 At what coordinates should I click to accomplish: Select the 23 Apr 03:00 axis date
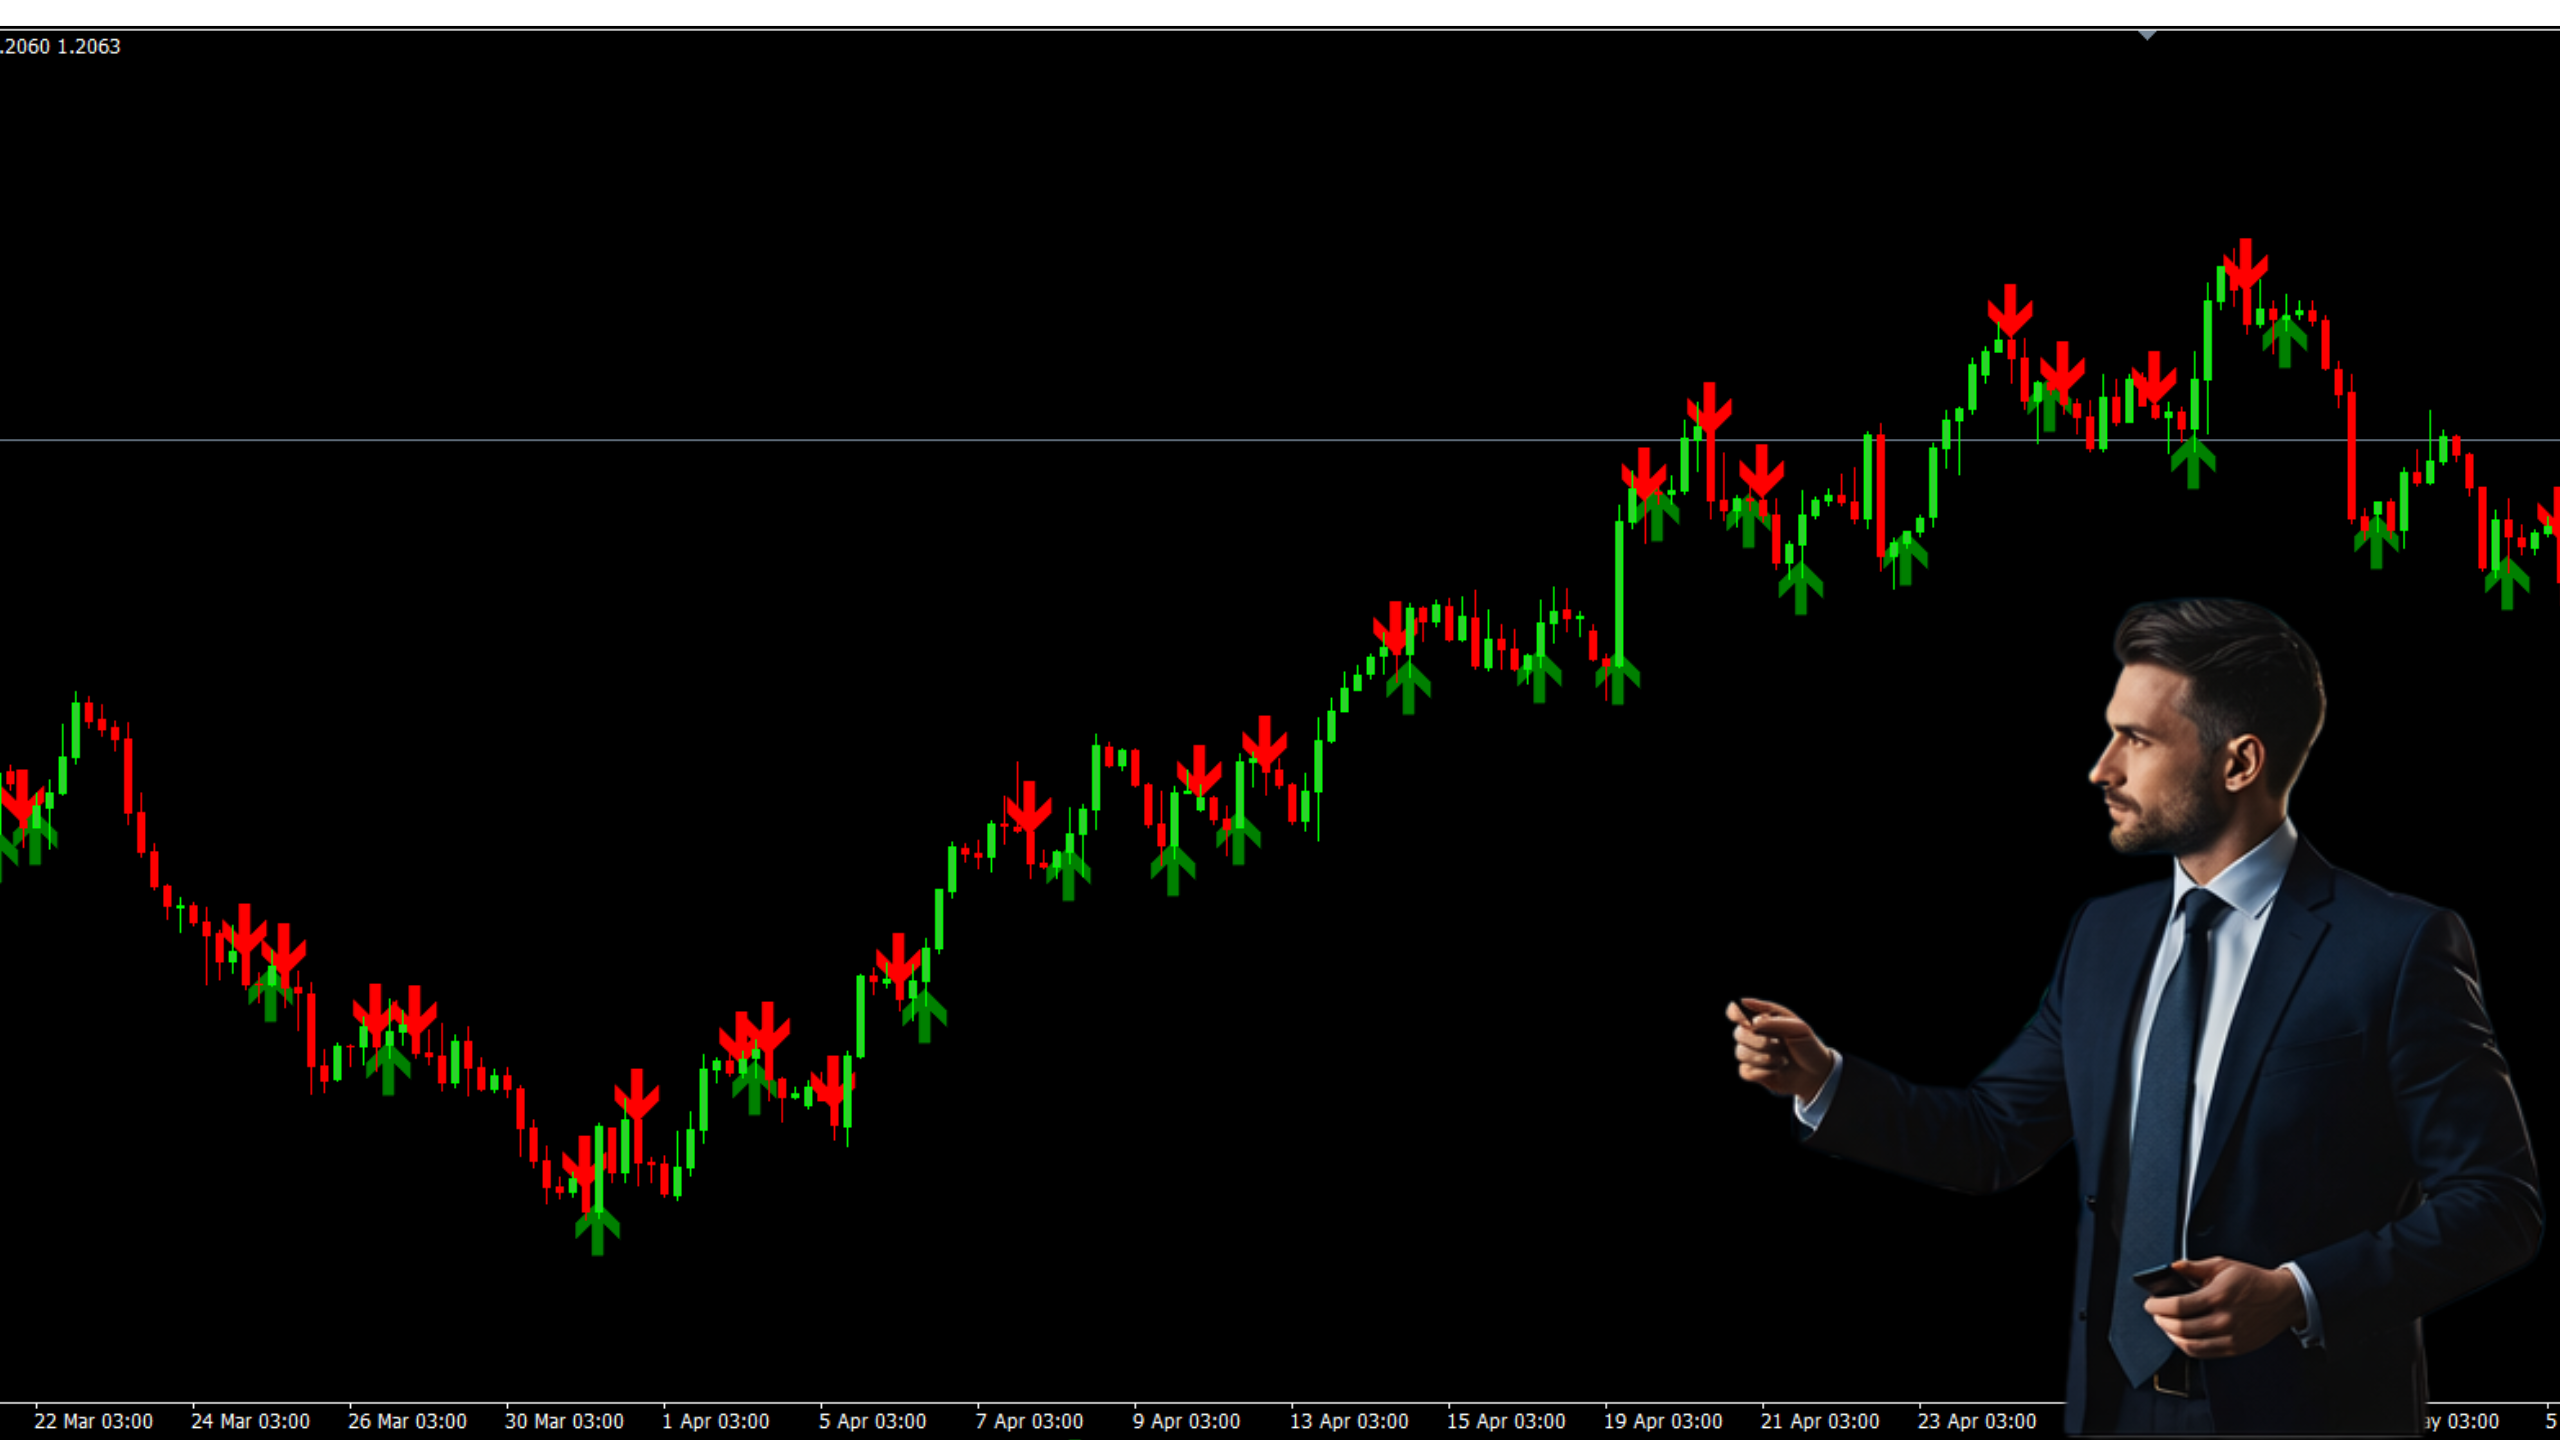1977,1421
